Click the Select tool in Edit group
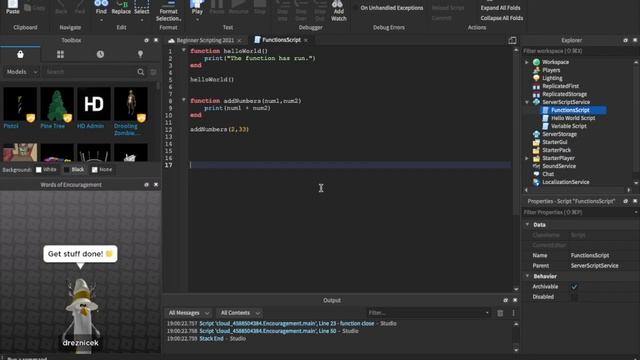640x360 pixels. [142, 8]
